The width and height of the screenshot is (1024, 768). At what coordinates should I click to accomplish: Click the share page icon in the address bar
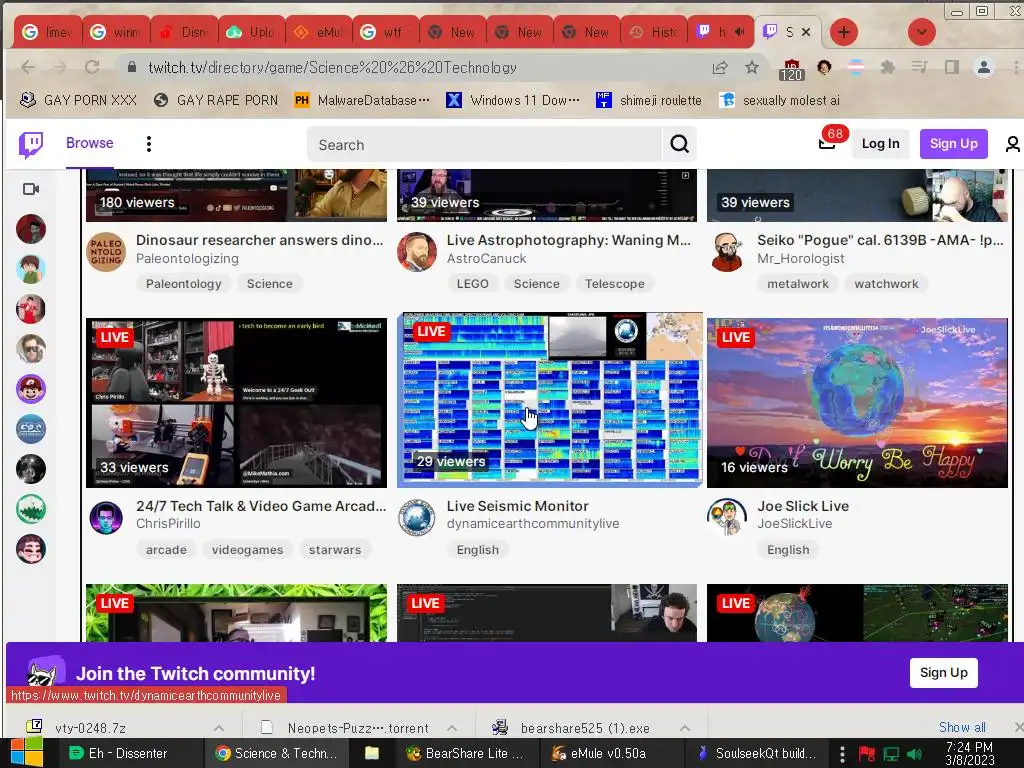(x=720, y=67)
